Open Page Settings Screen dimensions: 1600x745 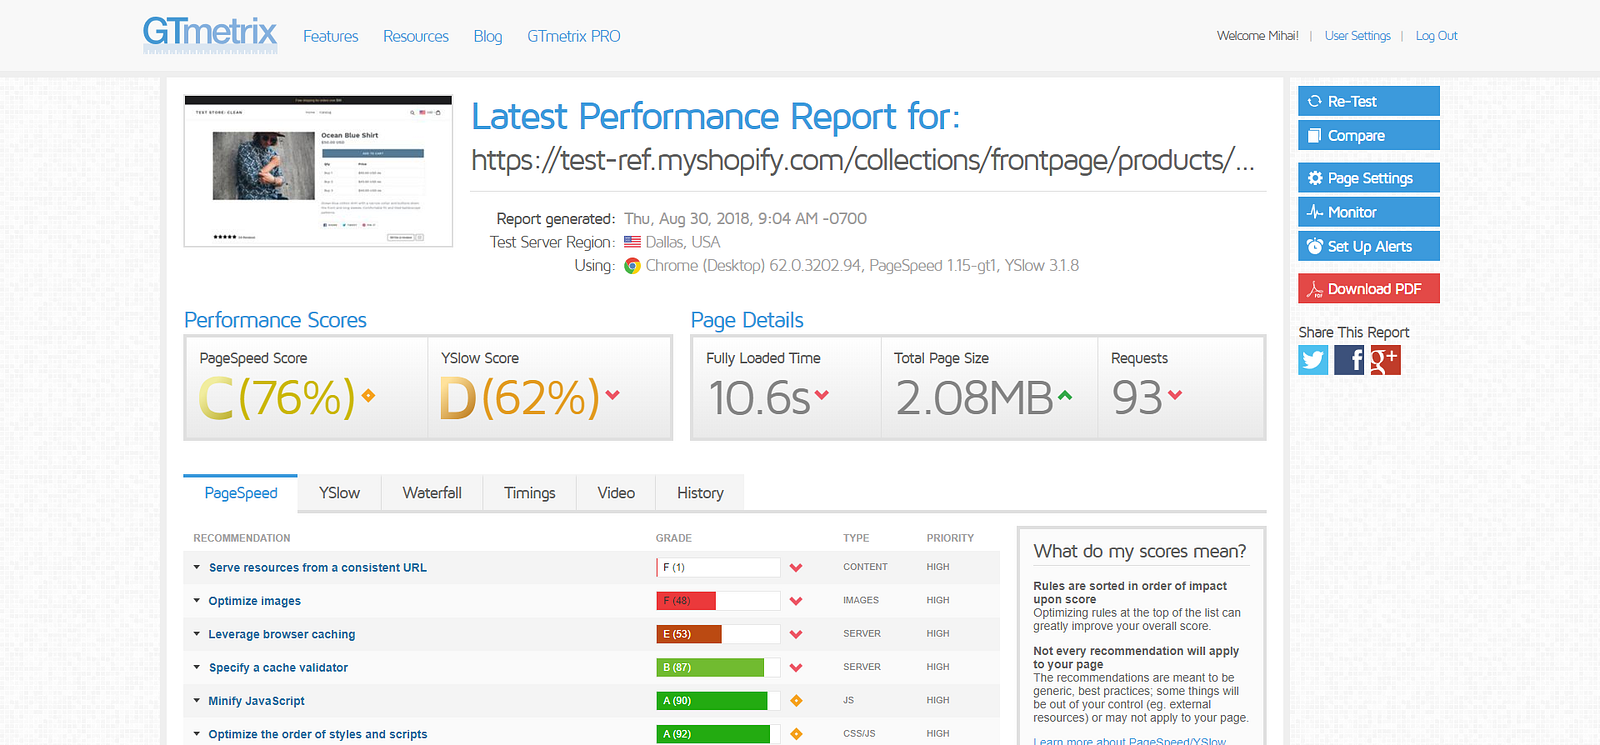(1369, 178)
